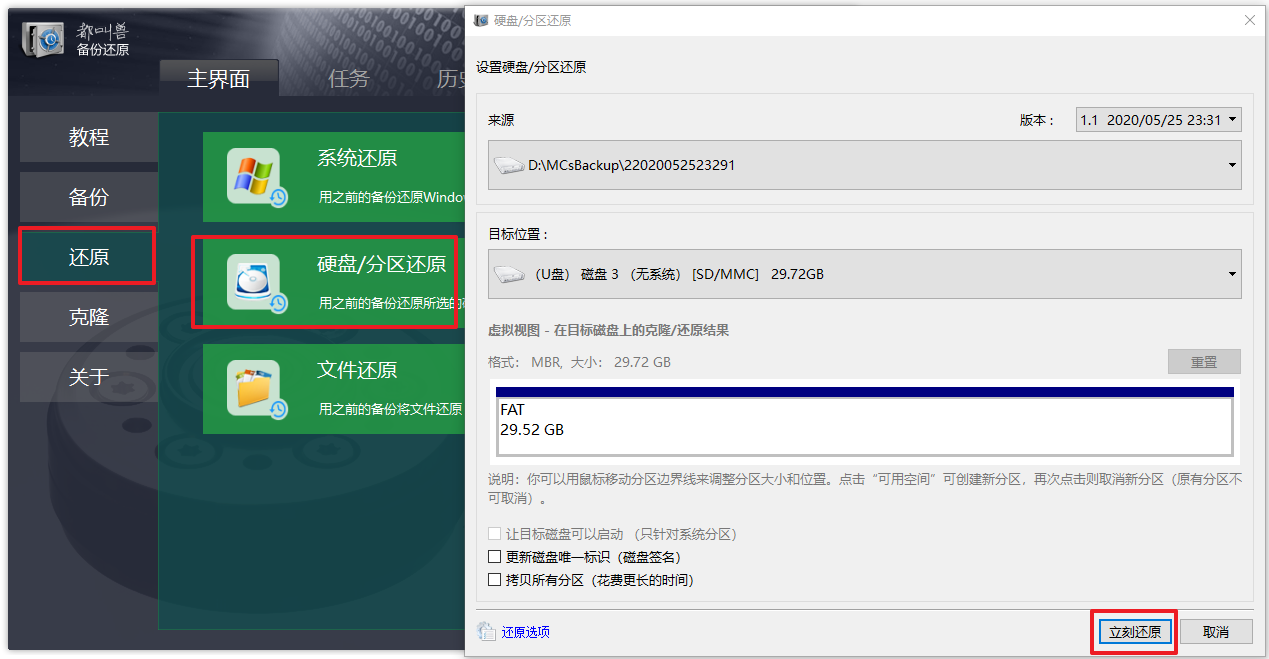
Task: Click the source backup drive icon
Action: (510, 165)
